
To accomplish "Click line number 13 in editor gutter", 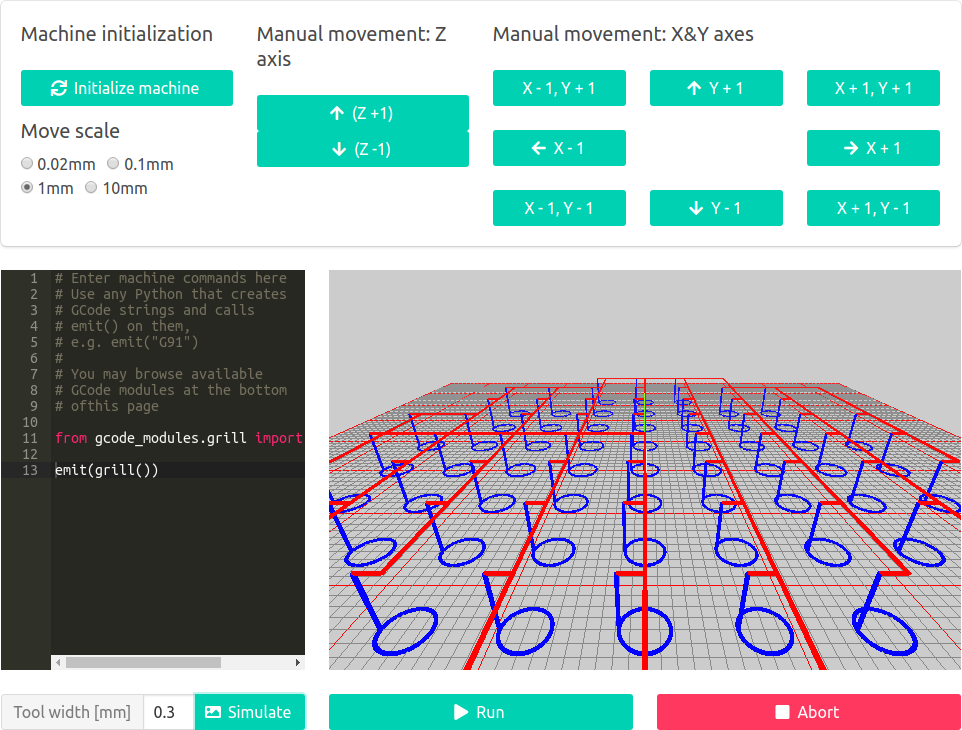I will (x=30, y=470).
